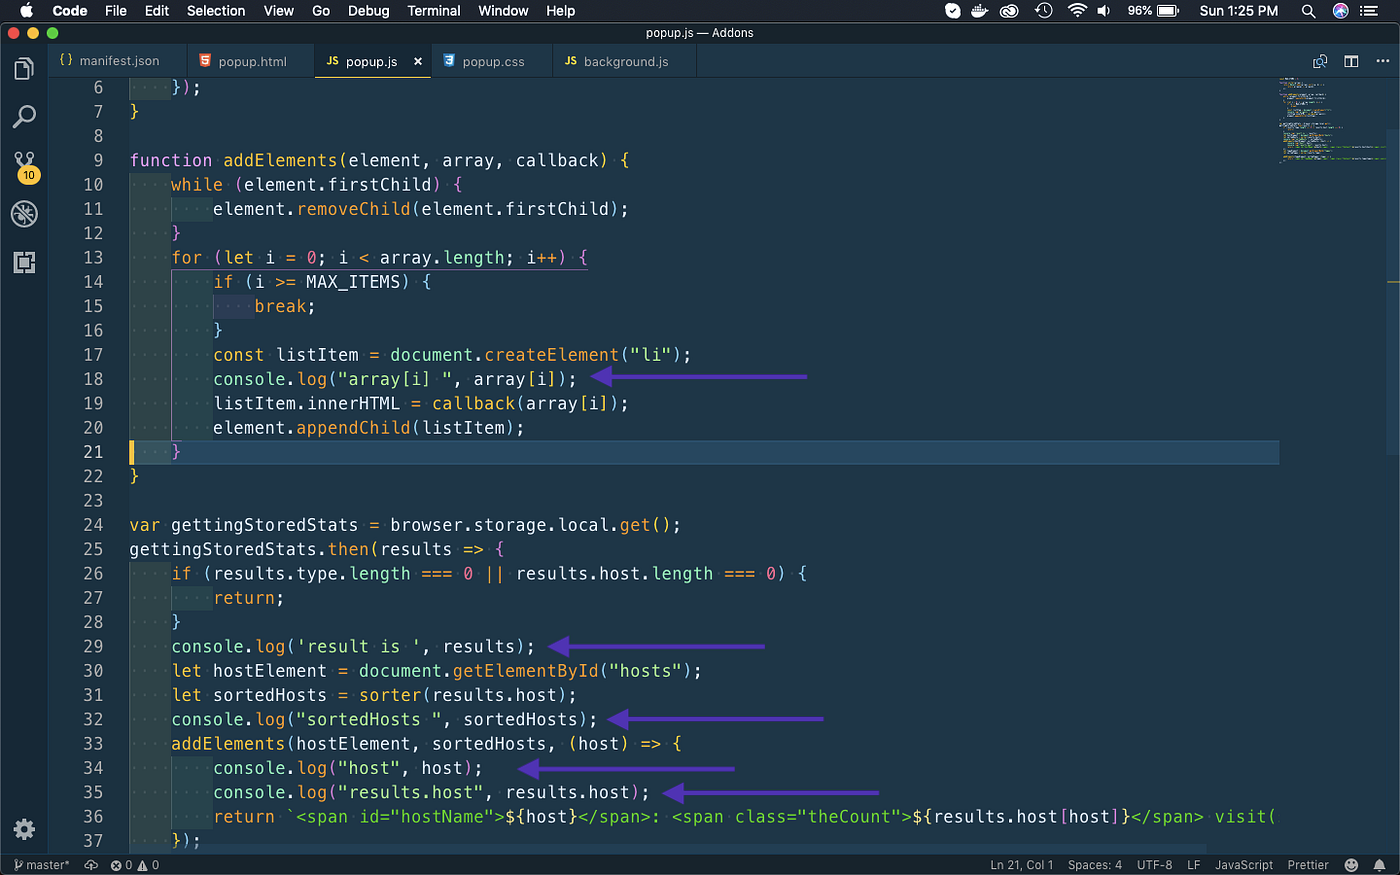Image resolution: width=1400 pixels, height=875 pixels.
Task: Open Spotlight search magnifier in menu bar
Action: coord(1308,11)
